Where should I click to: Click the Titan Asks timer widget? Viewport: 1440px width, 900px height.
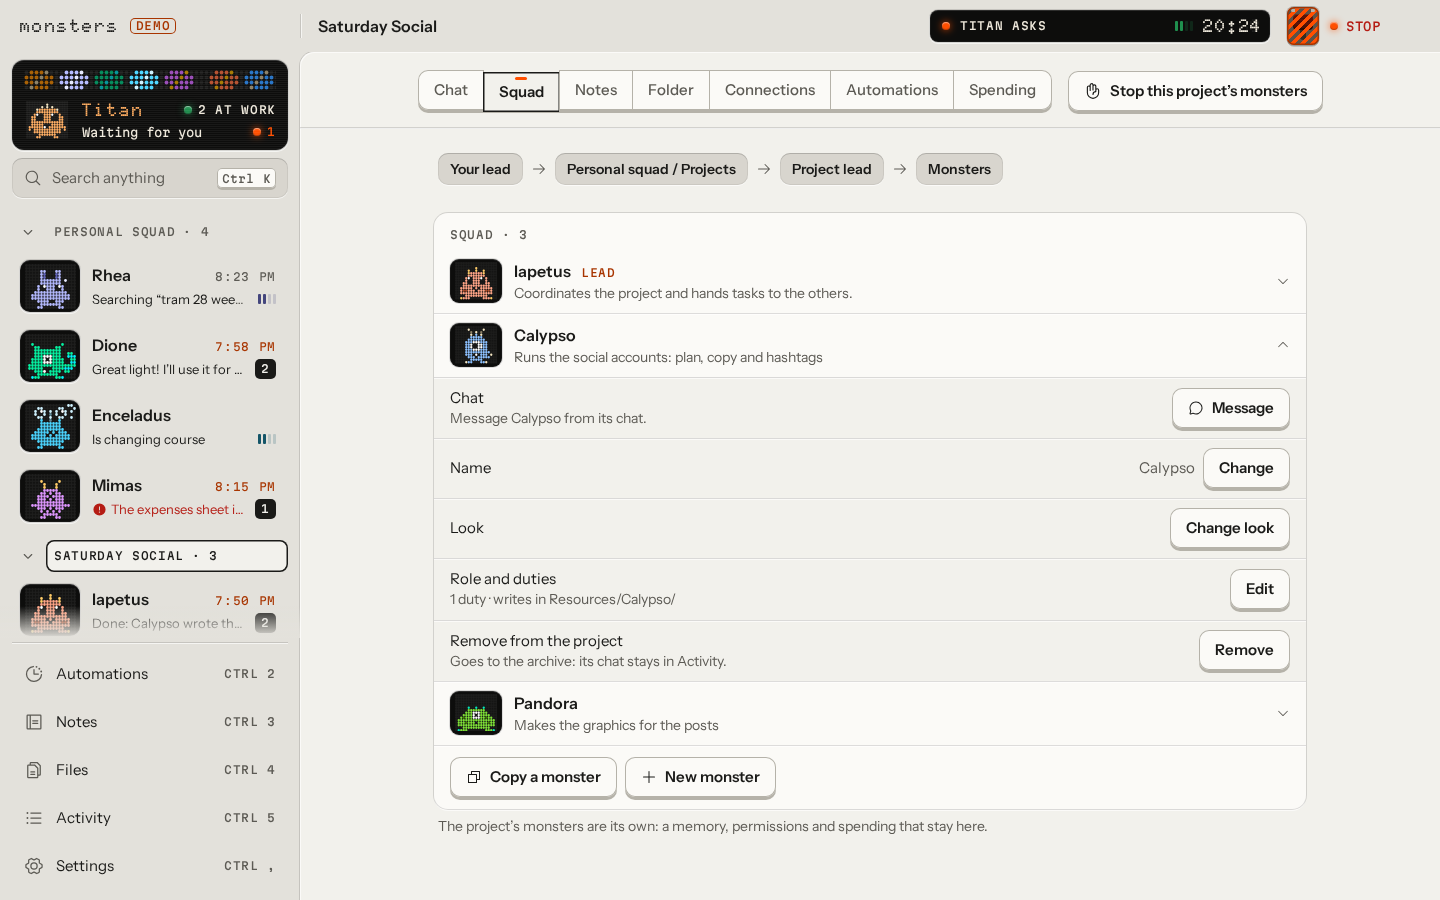(x=1100, y=26)
